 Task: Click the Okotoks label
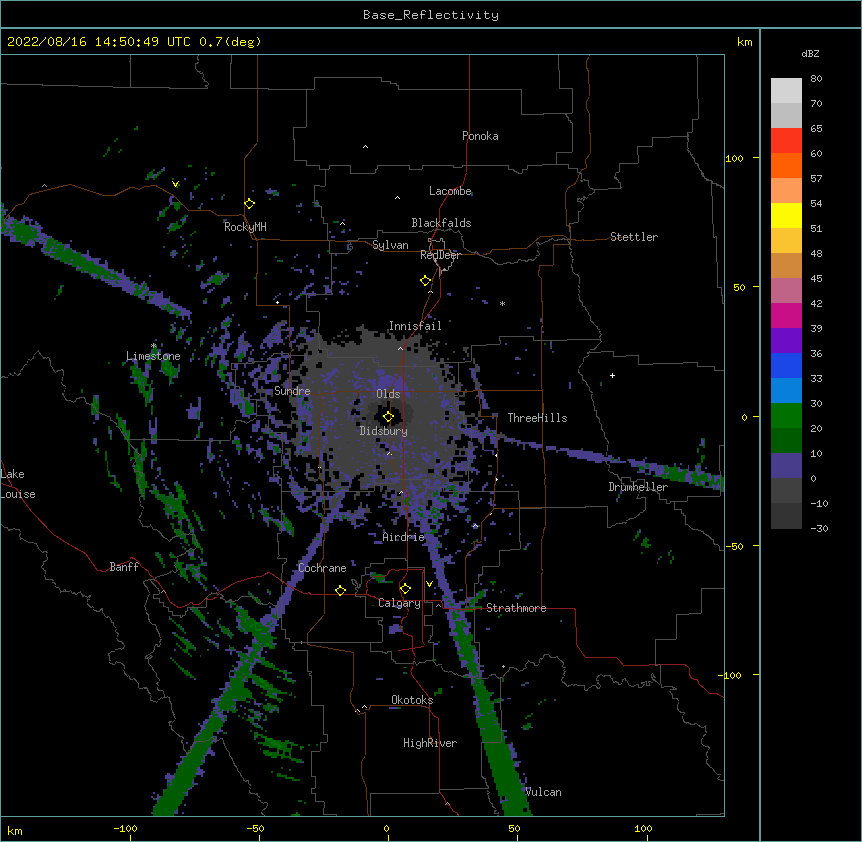tap(412, 700)
